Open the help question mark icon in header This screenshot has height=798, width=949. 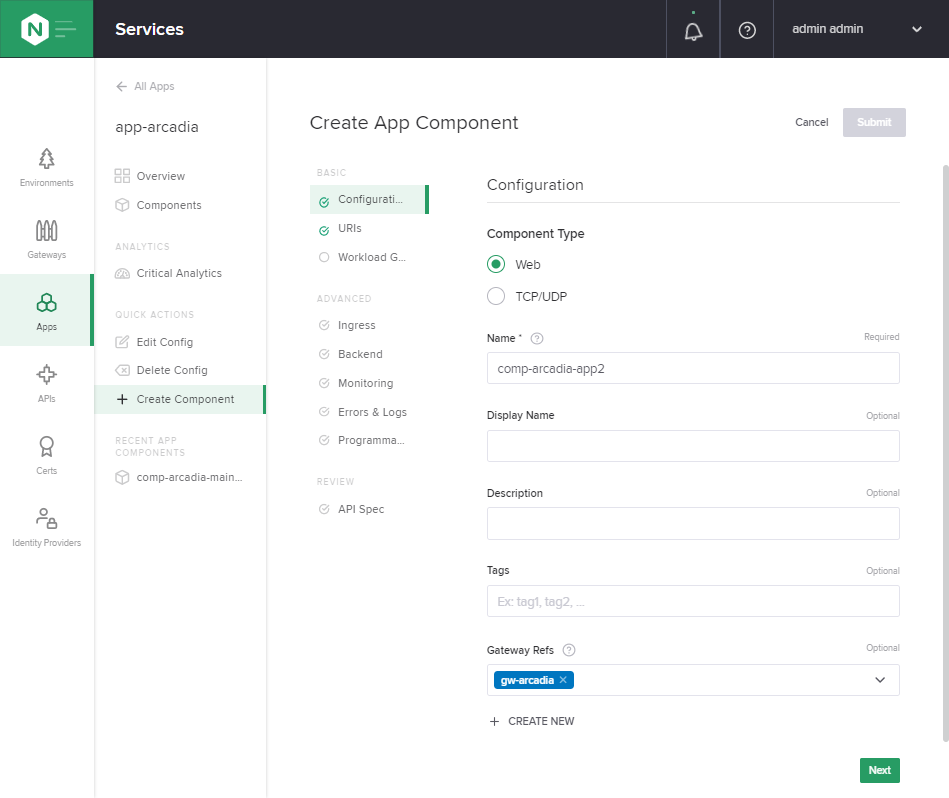pos(747,30)
